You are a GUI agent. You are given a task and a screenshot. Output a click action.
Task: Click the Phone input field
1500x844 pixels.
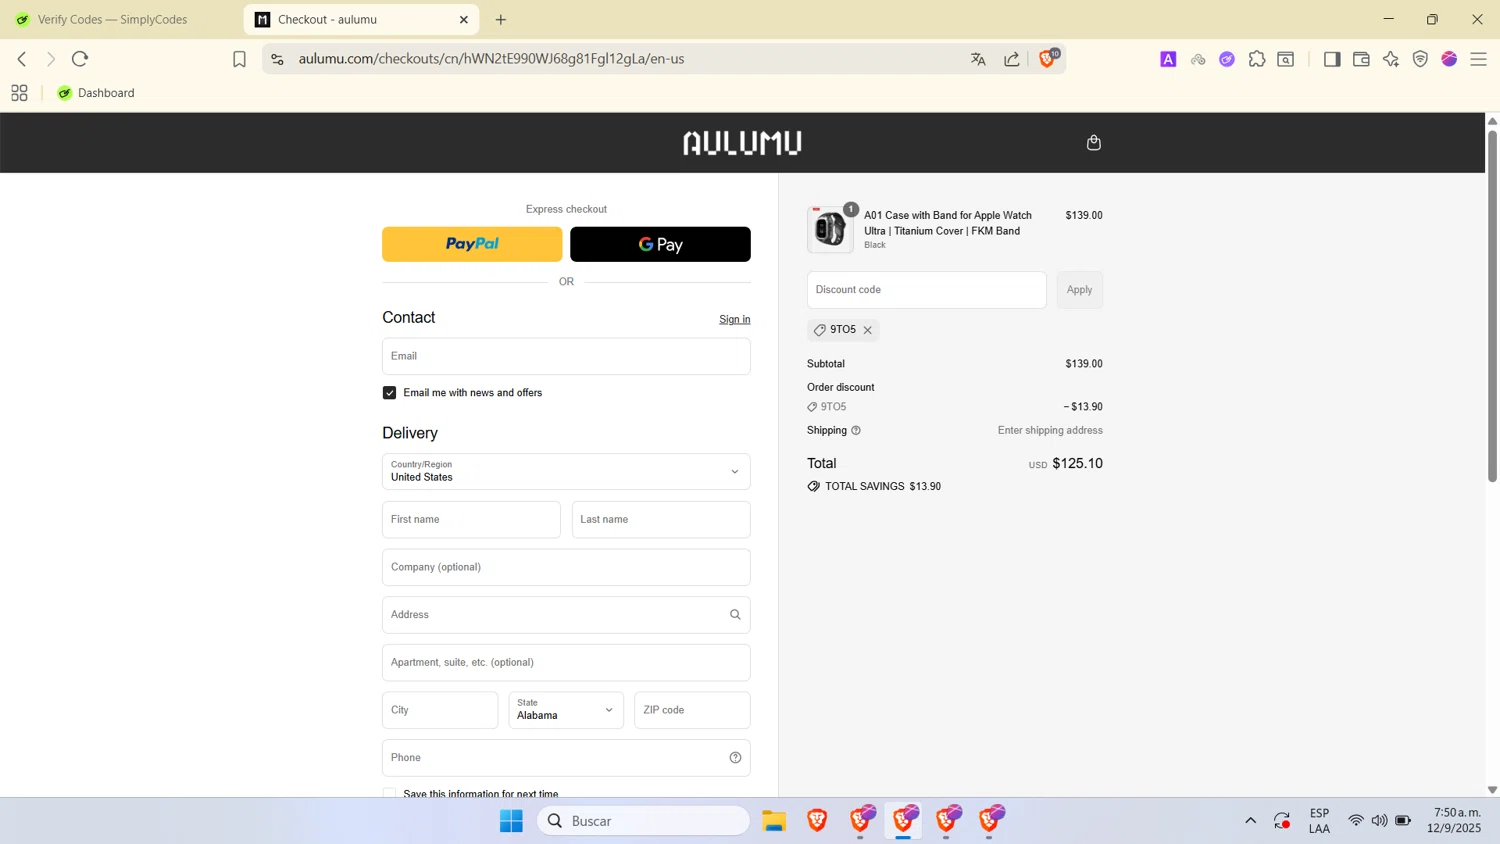pyautogui.click(x=566, y=758)
